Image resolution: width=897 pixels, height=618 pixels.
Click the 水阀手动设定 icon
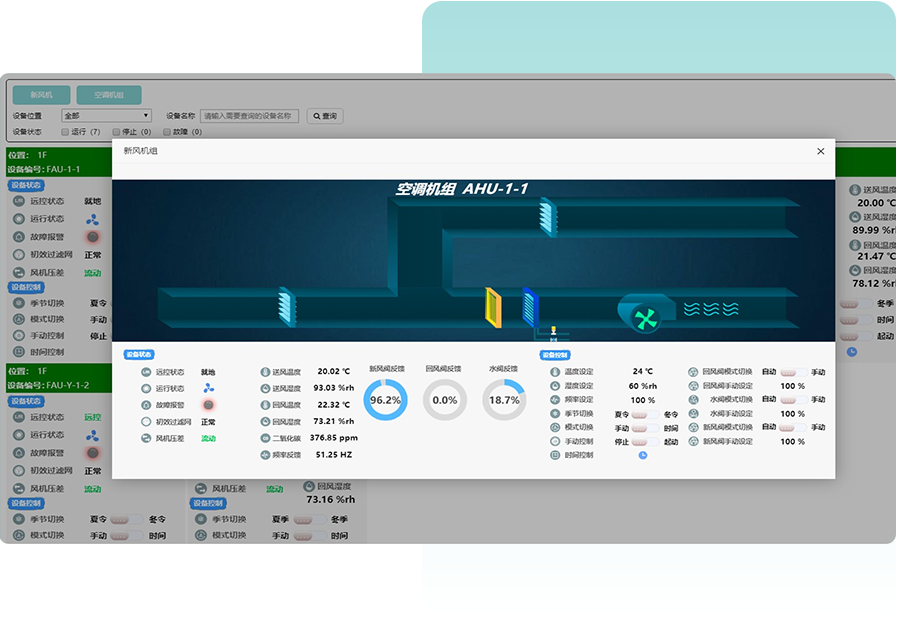point(693,414)
